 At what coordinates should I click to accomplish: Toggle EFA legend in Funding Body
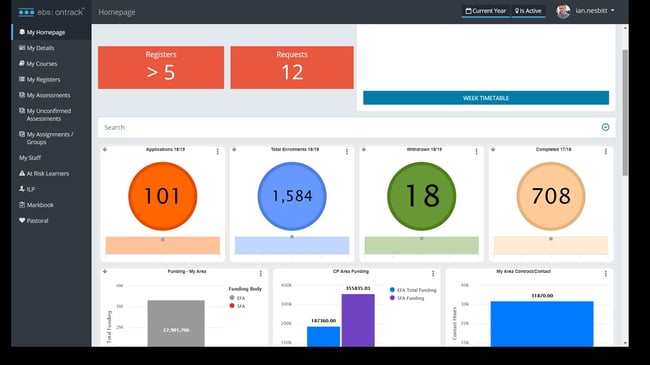[238, 298]
